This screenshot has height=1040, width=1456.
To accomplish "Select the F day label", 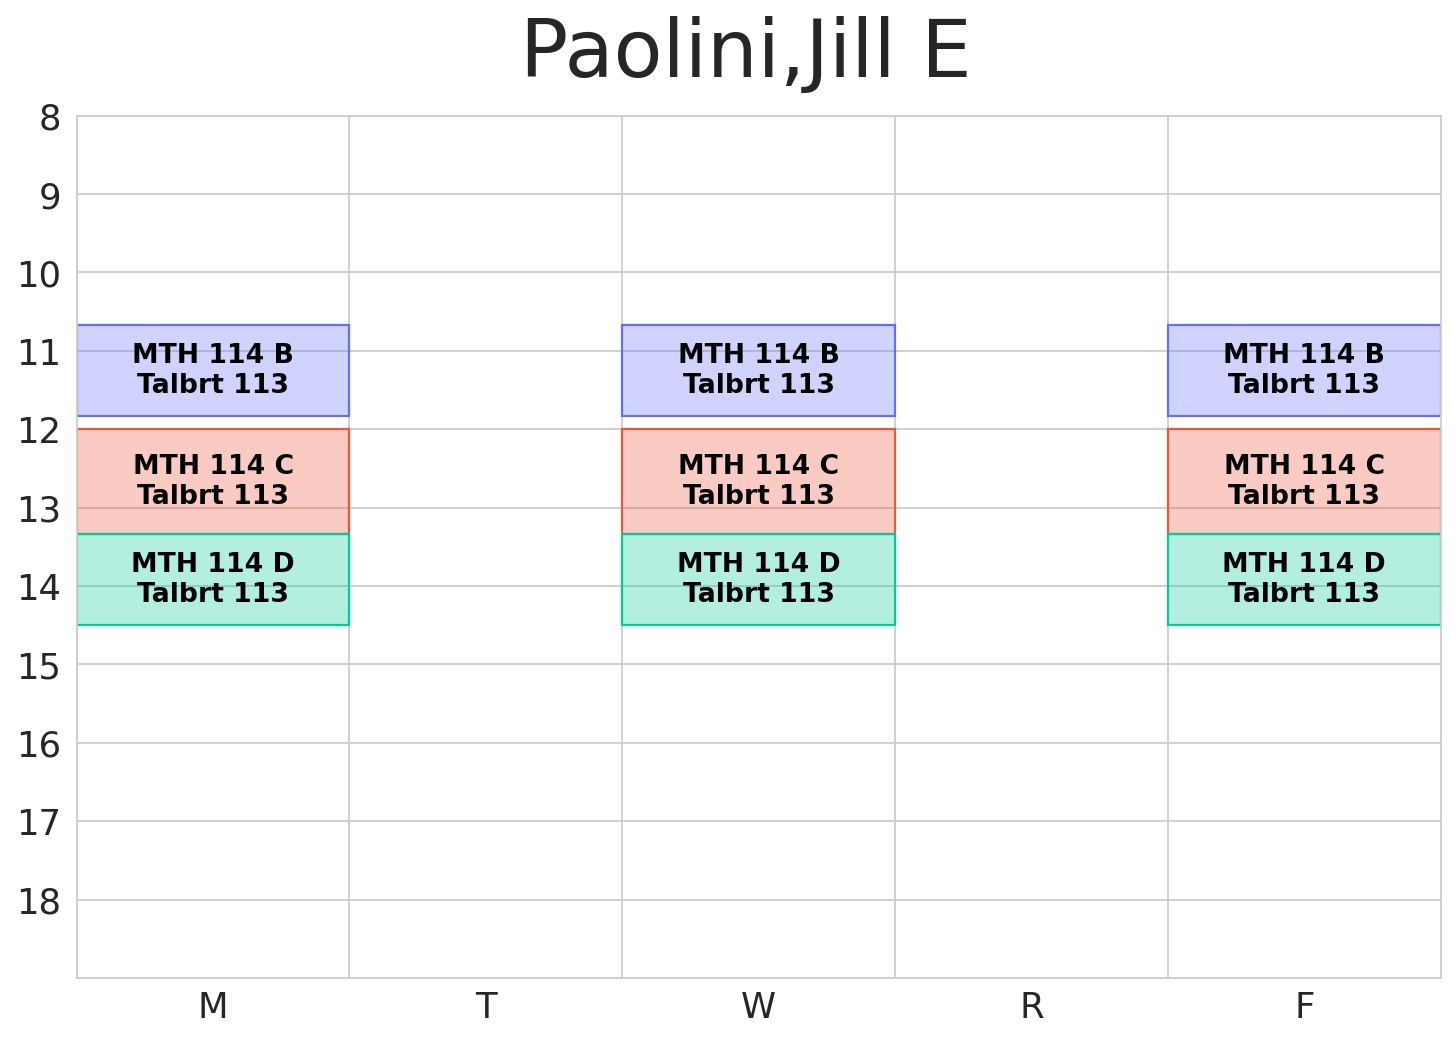I will tap(1304, 1006).
